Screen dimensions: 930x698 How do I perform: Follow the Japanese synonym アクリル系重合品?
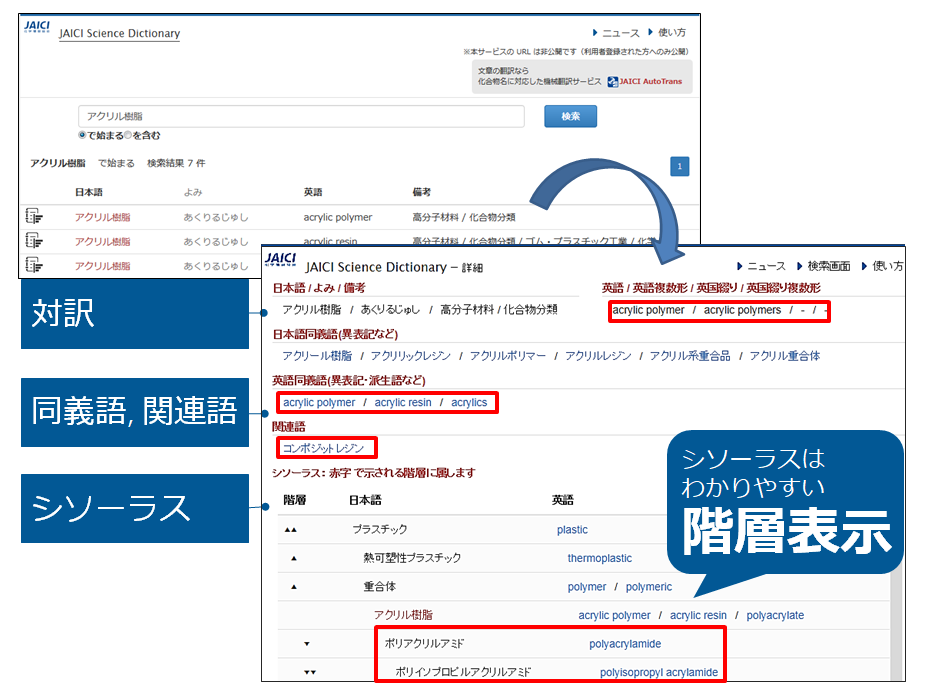[x=690, y=356]
